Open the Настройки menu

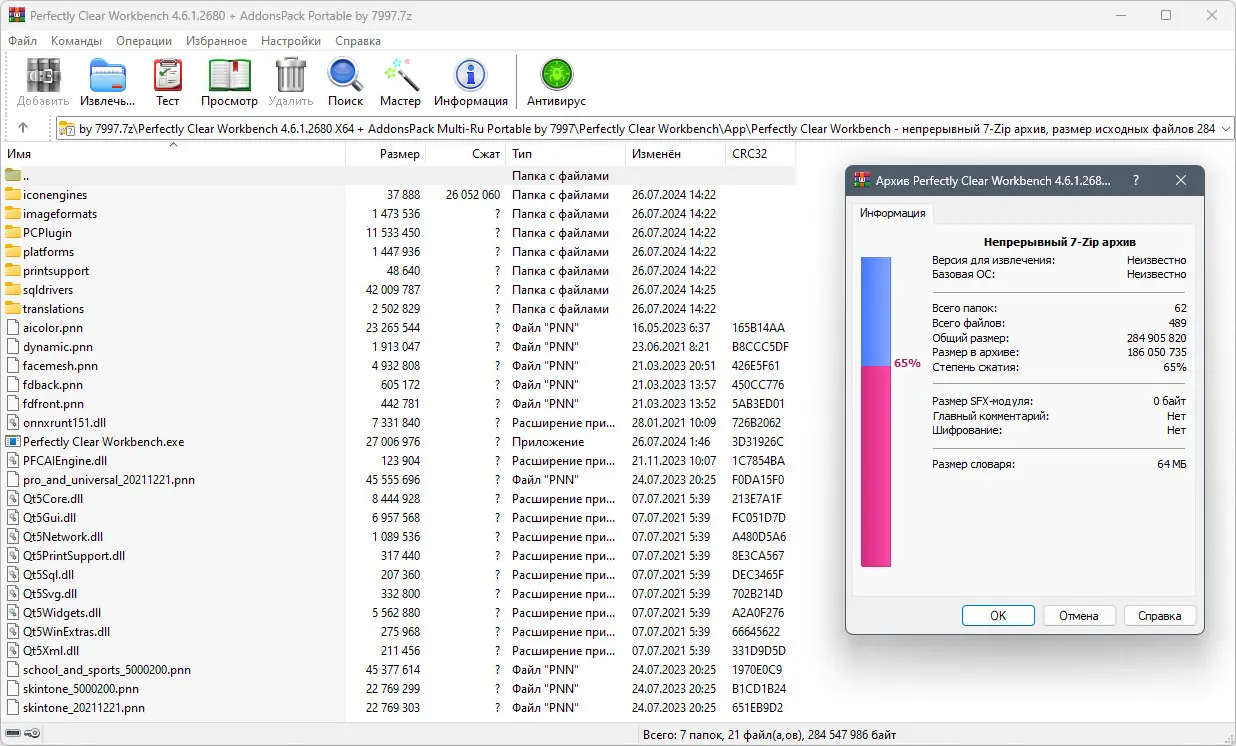290,41
